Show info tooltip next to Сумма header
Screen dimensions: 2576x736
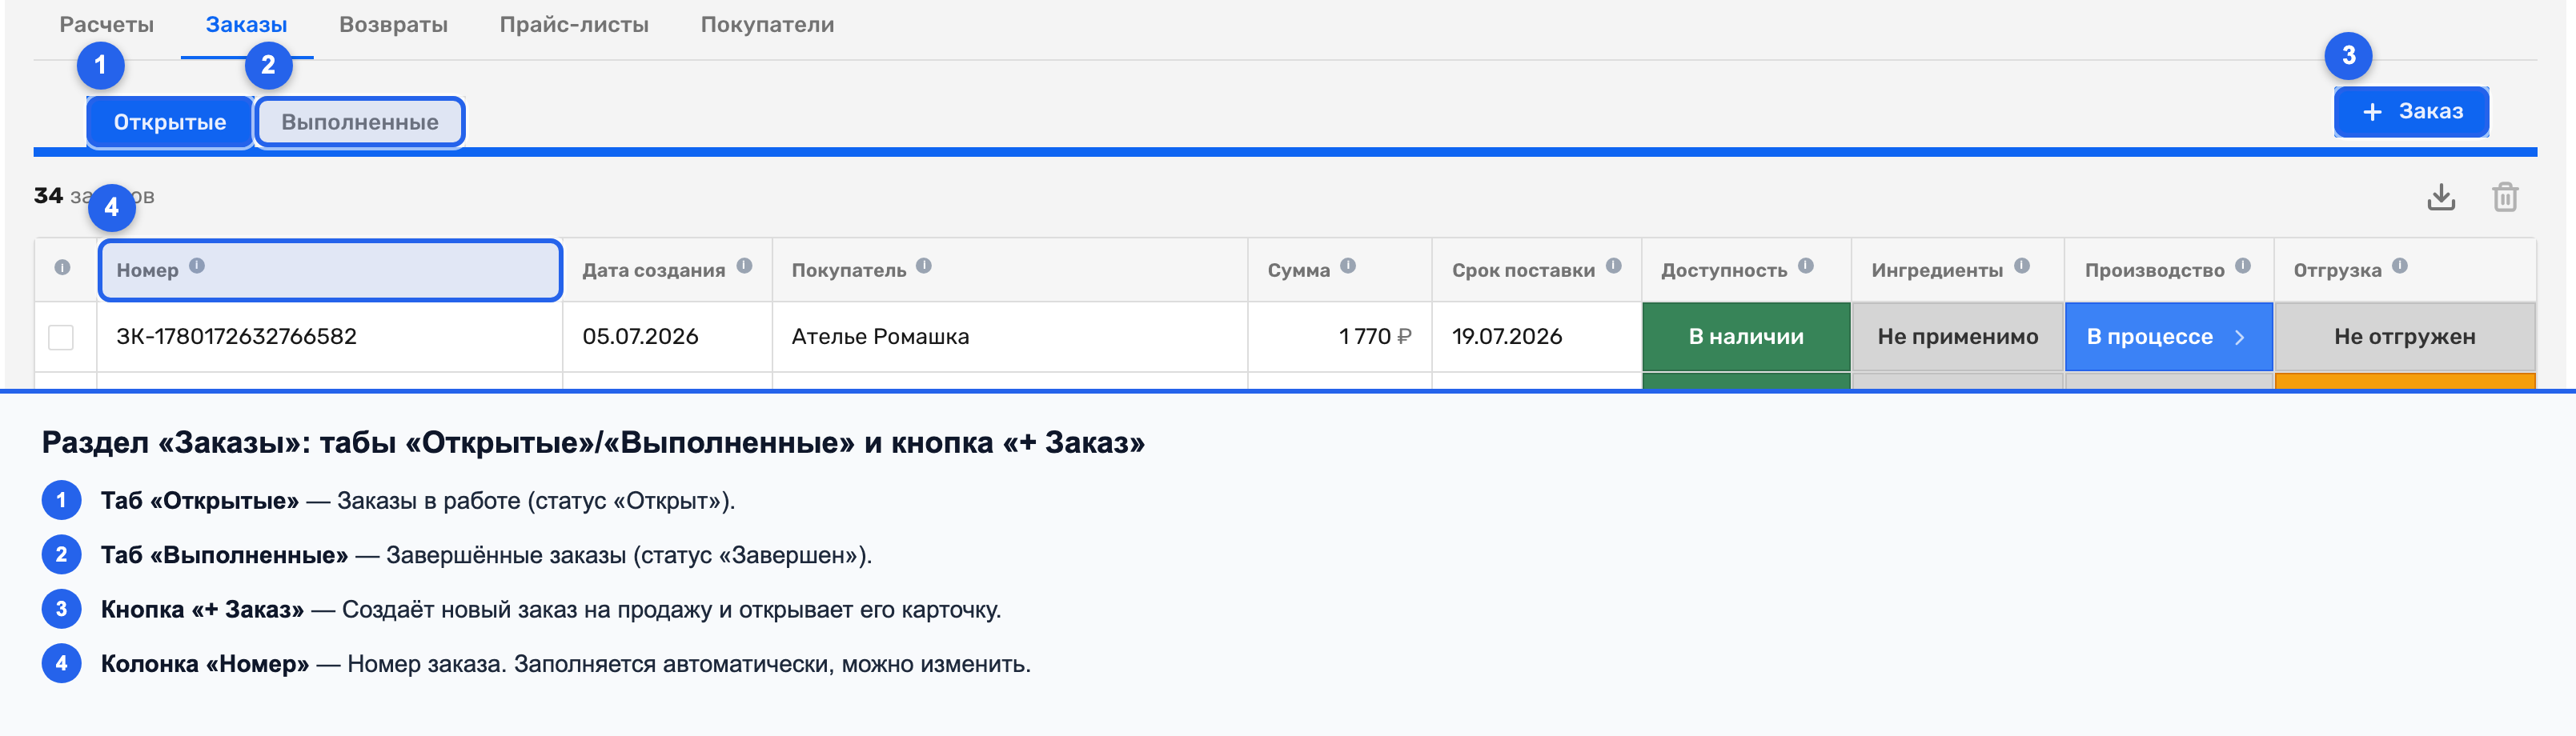pos(1348,266)
